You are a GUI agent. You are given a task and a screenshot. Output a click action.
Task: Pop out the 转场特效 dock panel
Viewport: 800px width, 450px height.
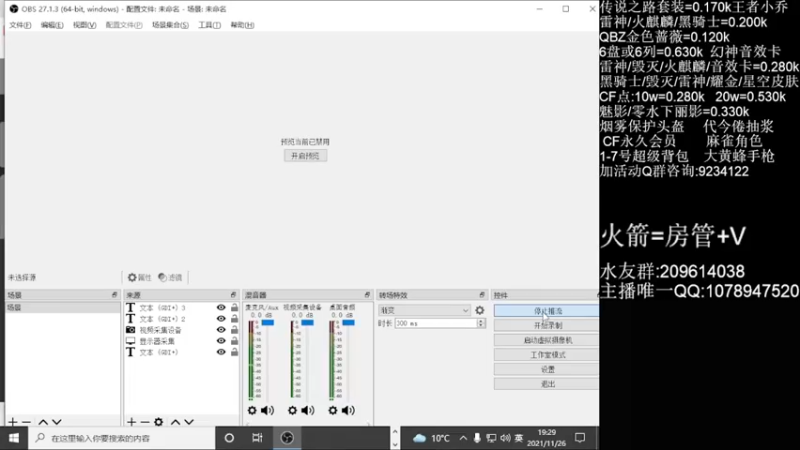click(x=482, y=295)
